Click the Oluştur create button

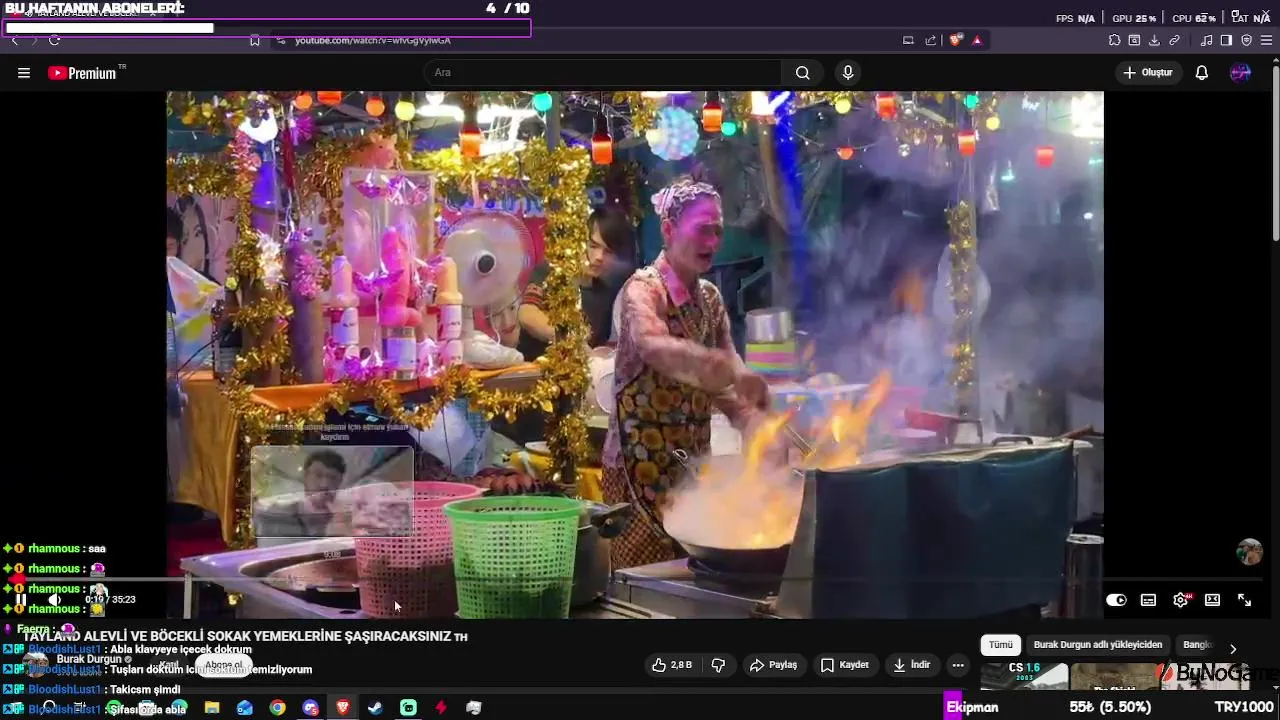(x=1147, y=73)
